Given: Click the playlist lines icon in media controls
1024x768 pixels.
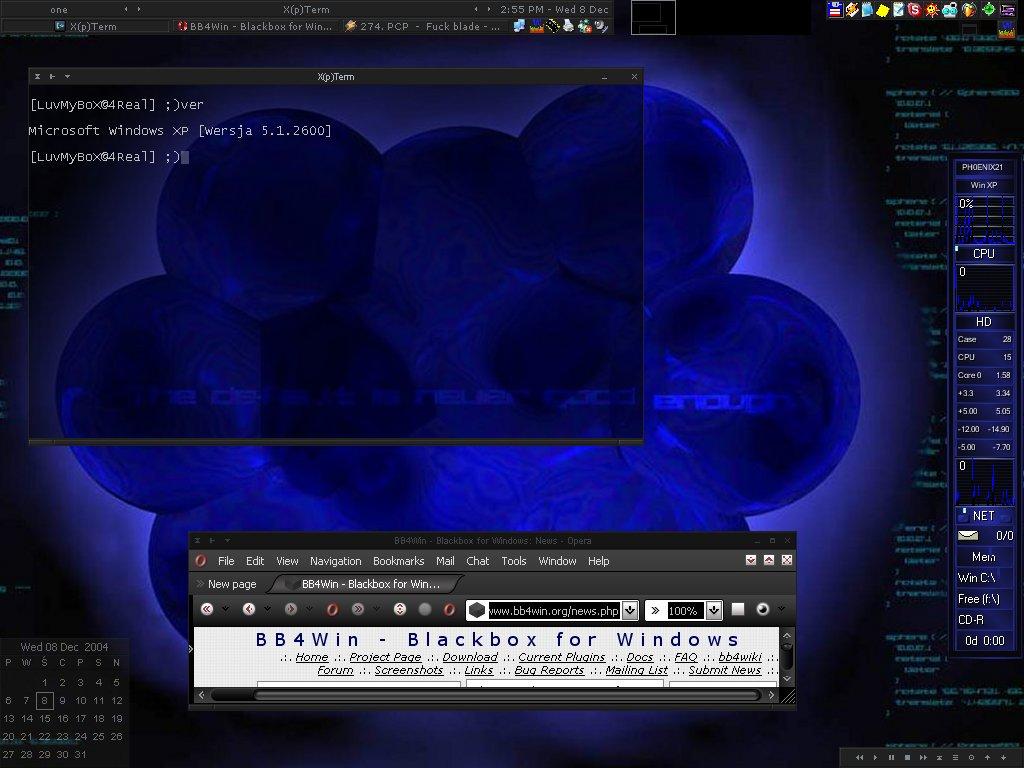Looking at the screenshot, I should [x=955, y=758].
